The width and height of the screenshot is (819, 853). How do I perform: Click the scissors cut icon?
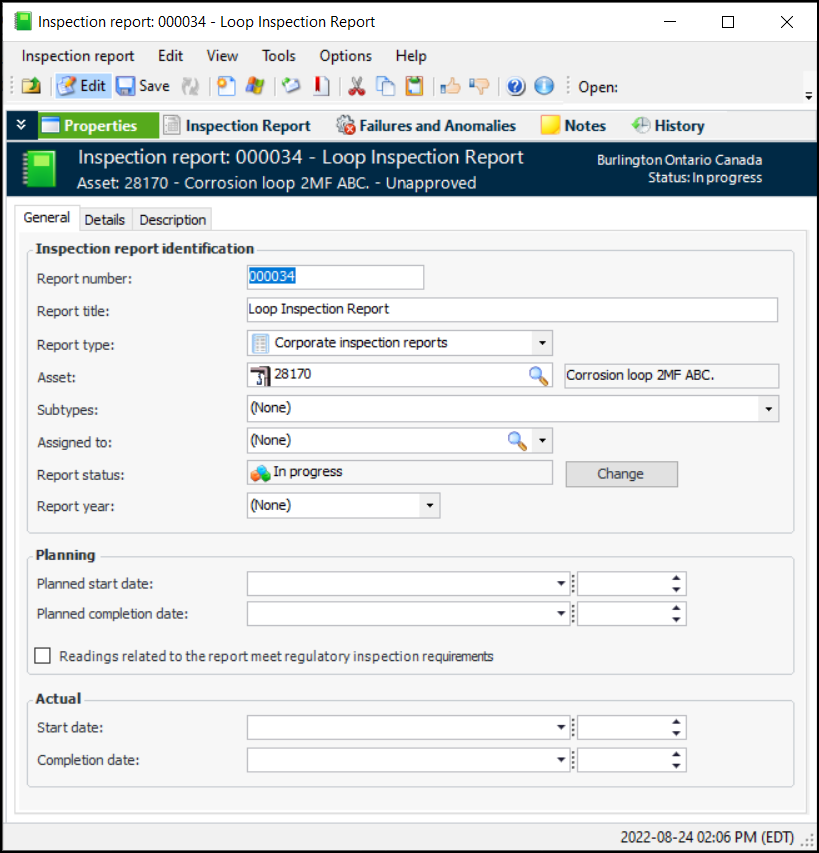(356, 87)
